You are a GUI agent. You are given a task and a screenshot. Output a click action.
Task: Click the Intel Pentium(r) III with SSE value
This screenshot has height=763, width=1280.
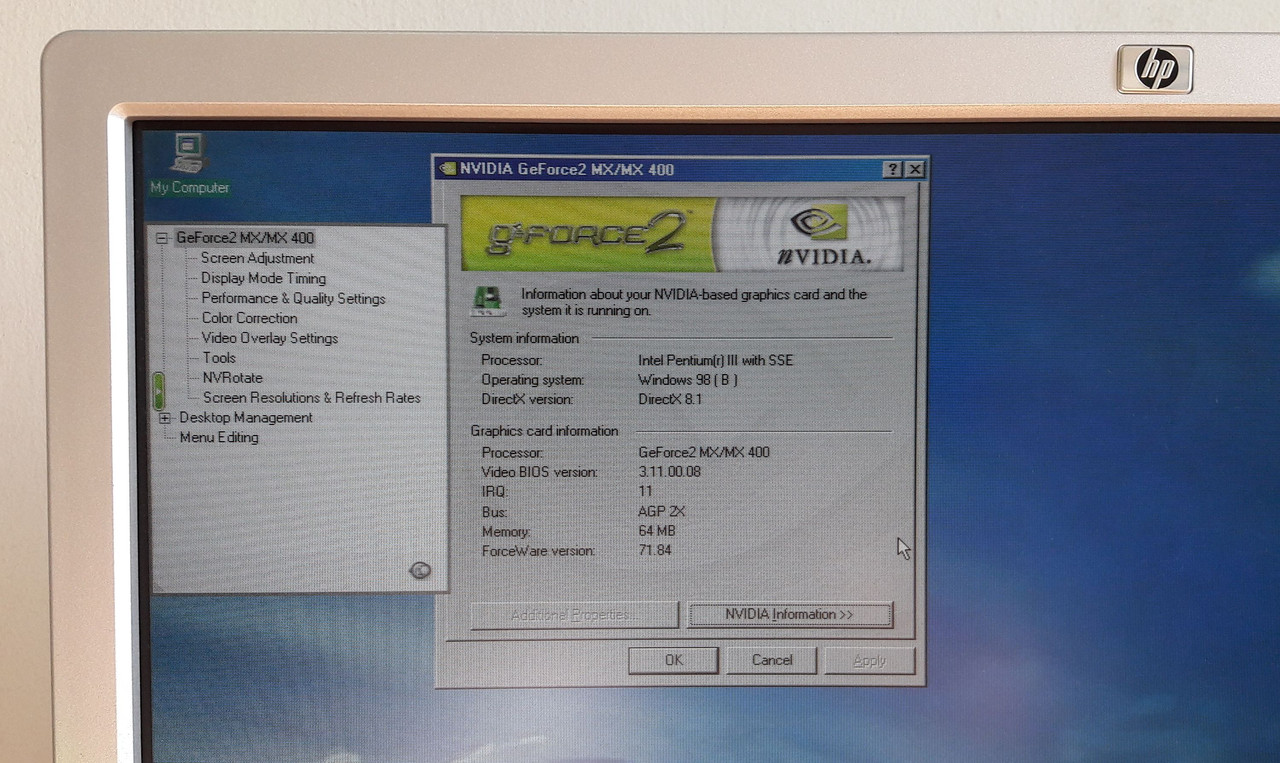pos(715,360)
